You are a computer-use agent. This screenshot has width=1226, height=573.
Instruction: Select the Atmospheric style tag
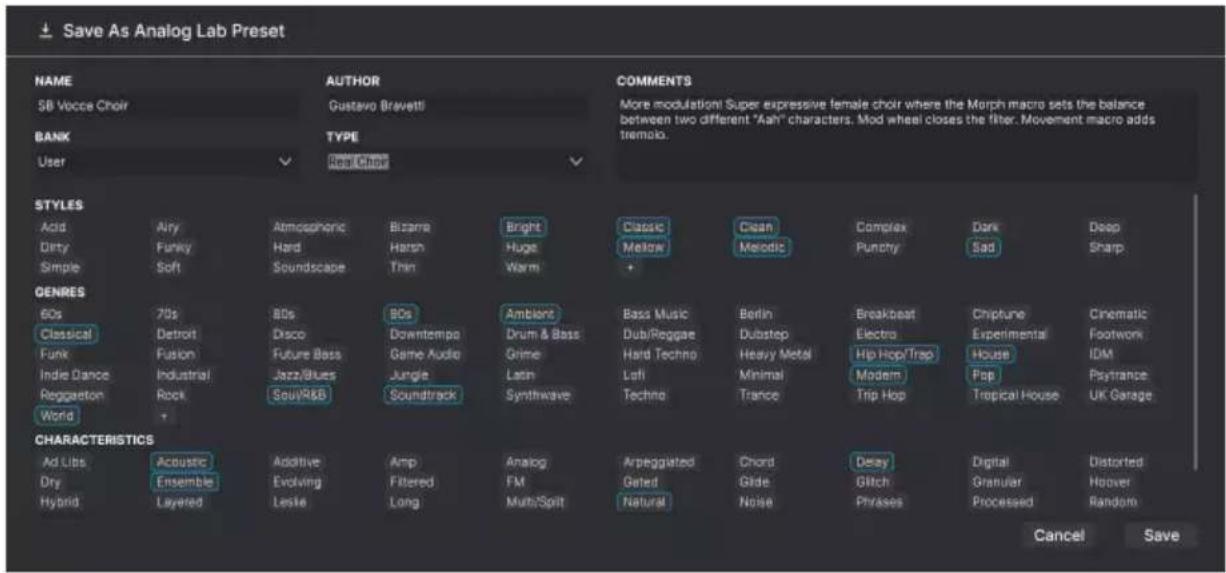coord(309,227)
